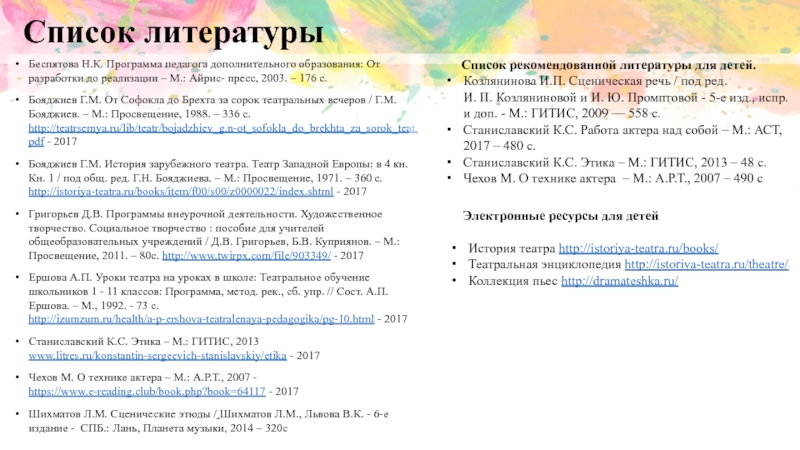The height and width of the screenshot is (450, 800).
Task: Open История театра books link
Action: [638, 248]
